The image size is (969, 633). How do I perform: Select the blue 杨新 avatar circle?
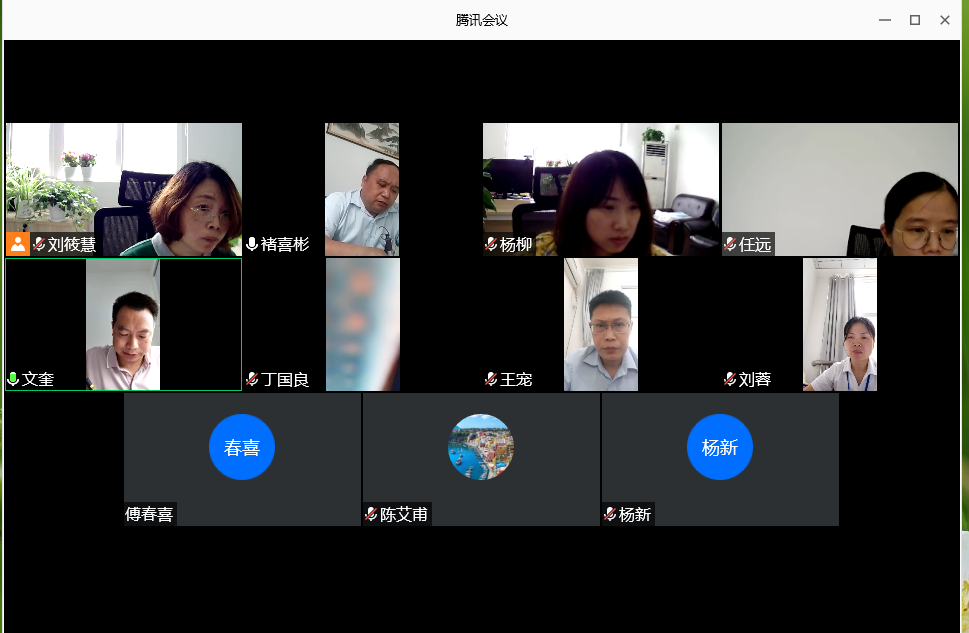(720, 447)
